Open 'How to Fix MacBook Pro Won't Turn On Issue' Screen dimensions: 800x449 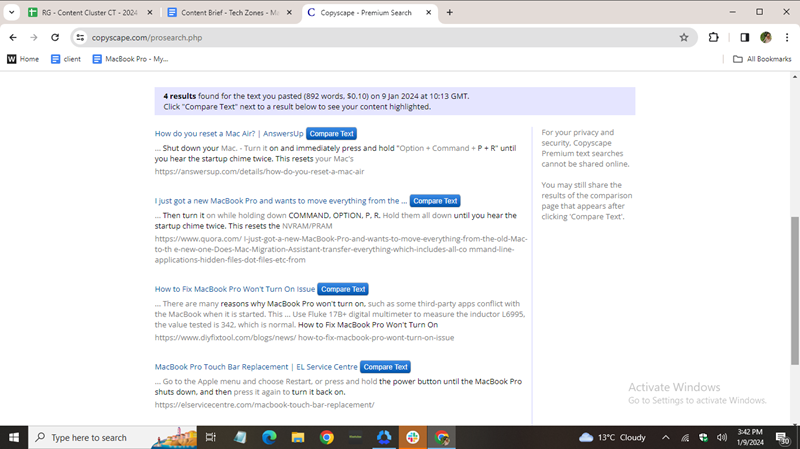coord(235,289)
